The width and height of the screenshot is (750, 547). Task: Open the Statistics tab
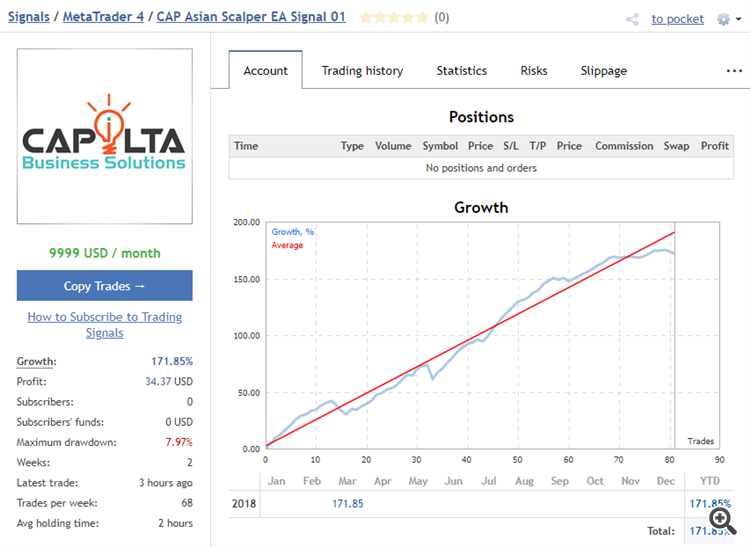[x=461, y=71]
